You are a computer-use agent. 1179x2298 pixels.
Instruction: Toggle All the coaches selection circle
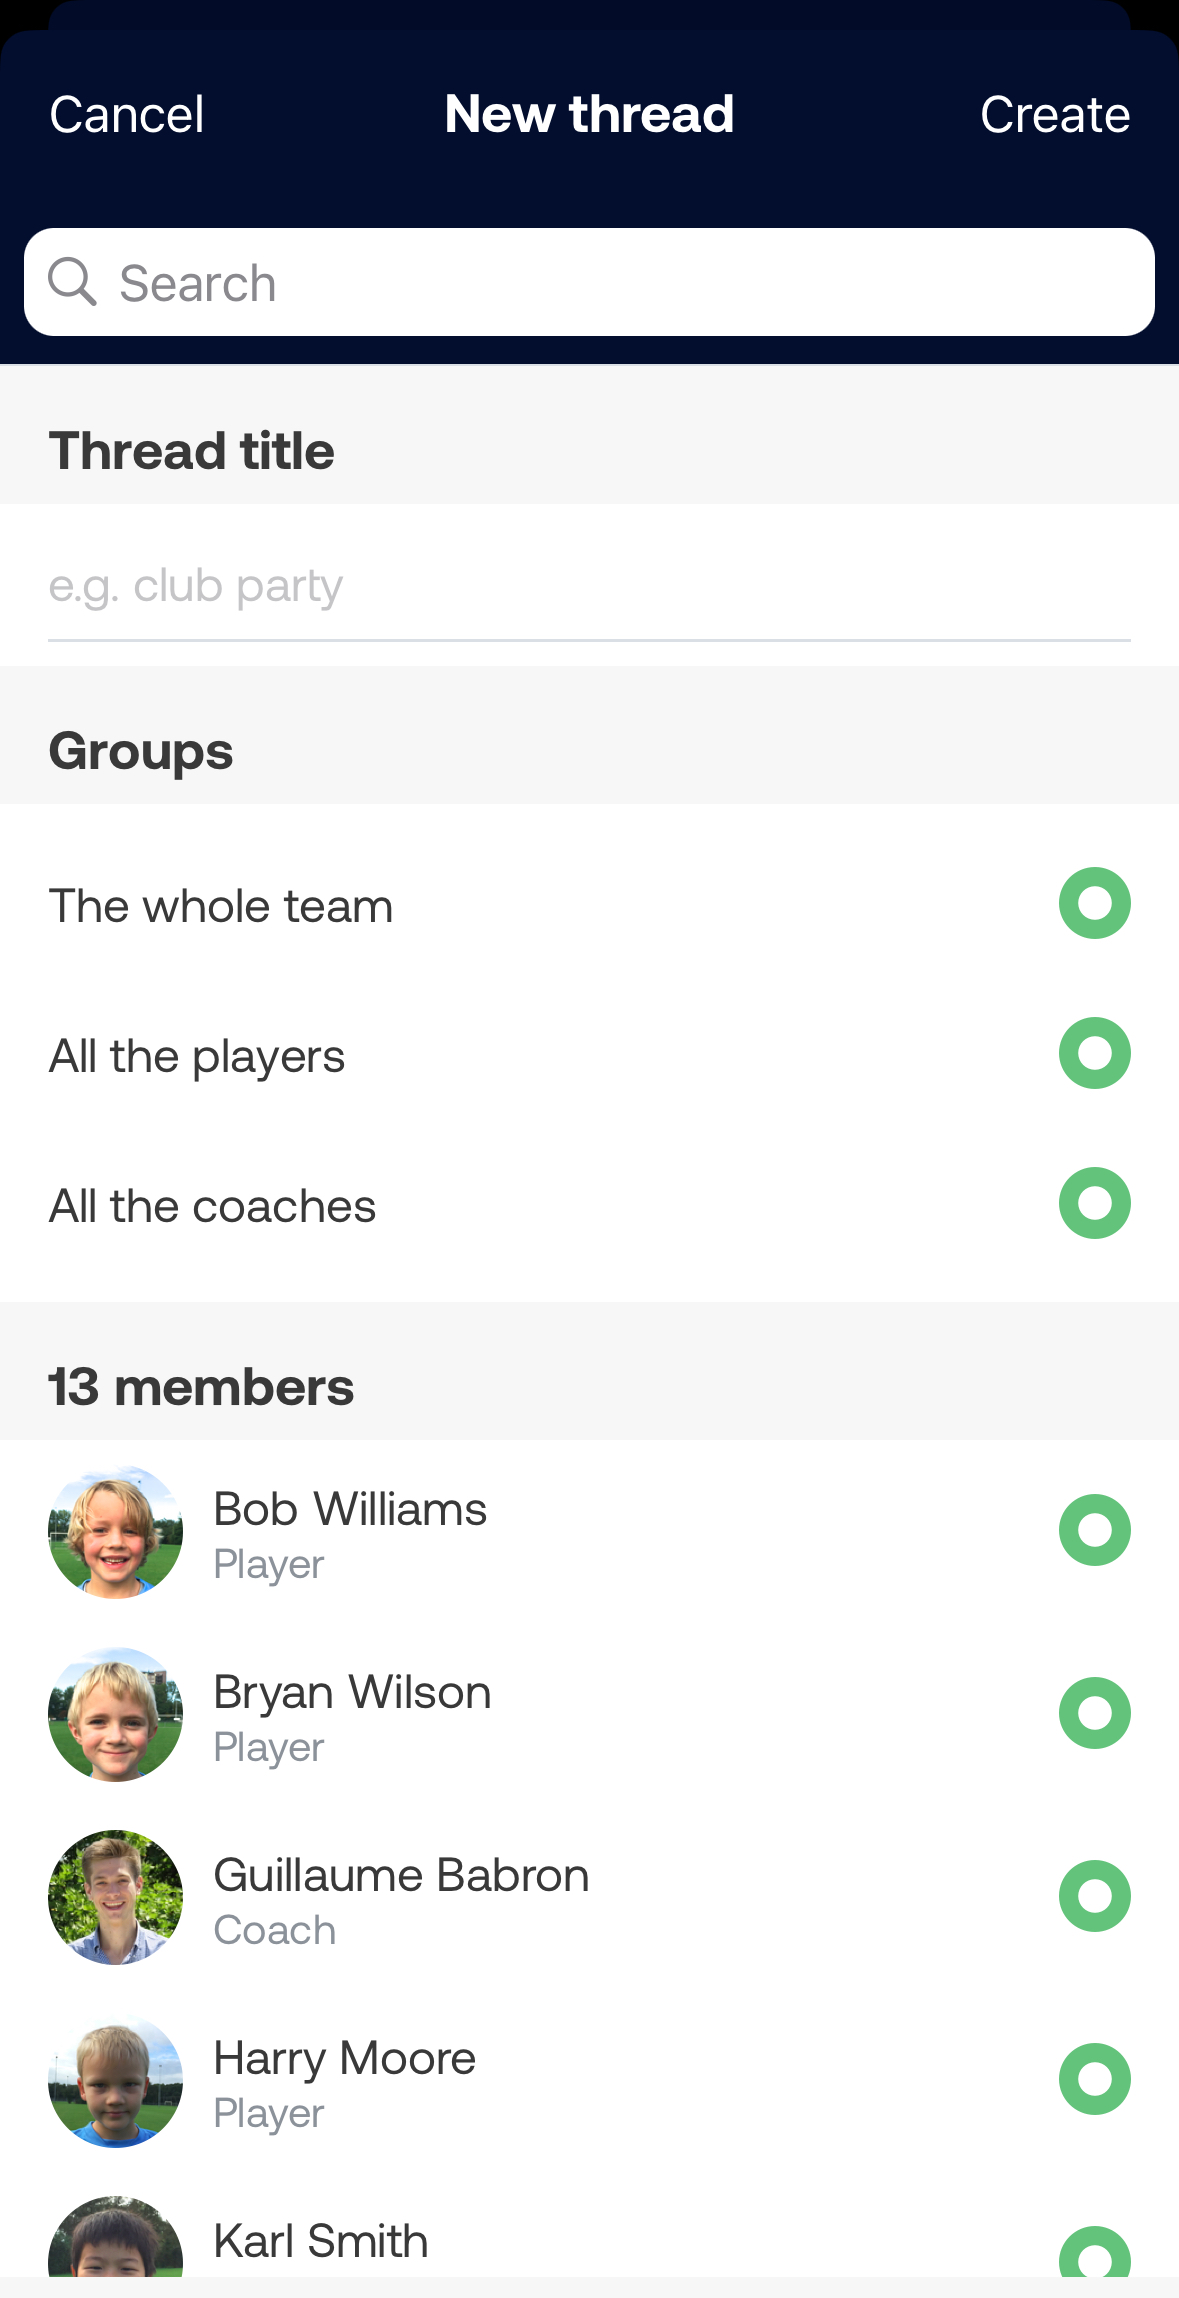[x=1095, y=1203]
